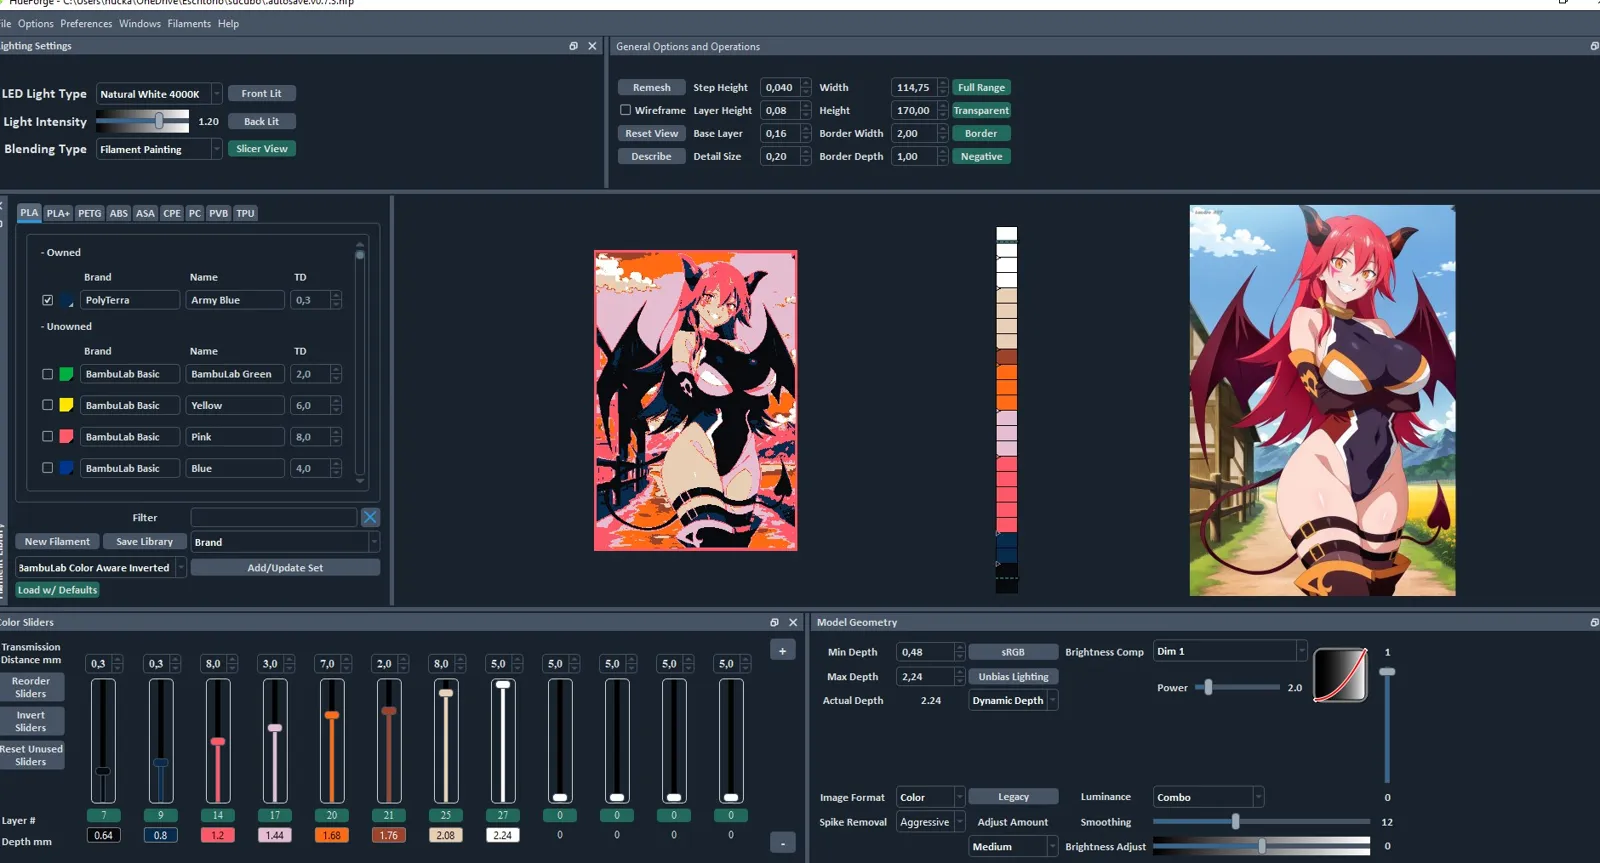Viewport: 1600px width, 863px height.
Task: Open the Brightness Comp dropdown
Action: tap(1230, 651)
